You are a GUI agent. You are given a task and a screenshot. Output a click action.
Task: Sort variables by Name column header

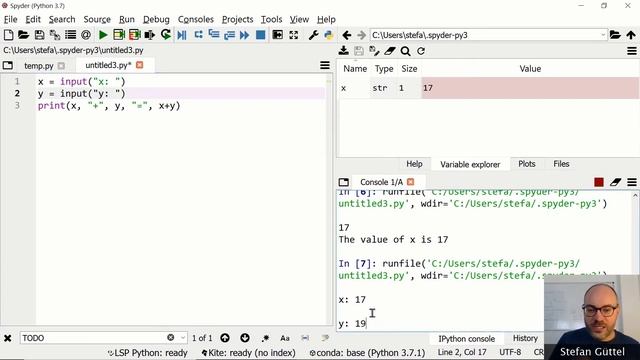pyautogui.click(x=355, y=69)
